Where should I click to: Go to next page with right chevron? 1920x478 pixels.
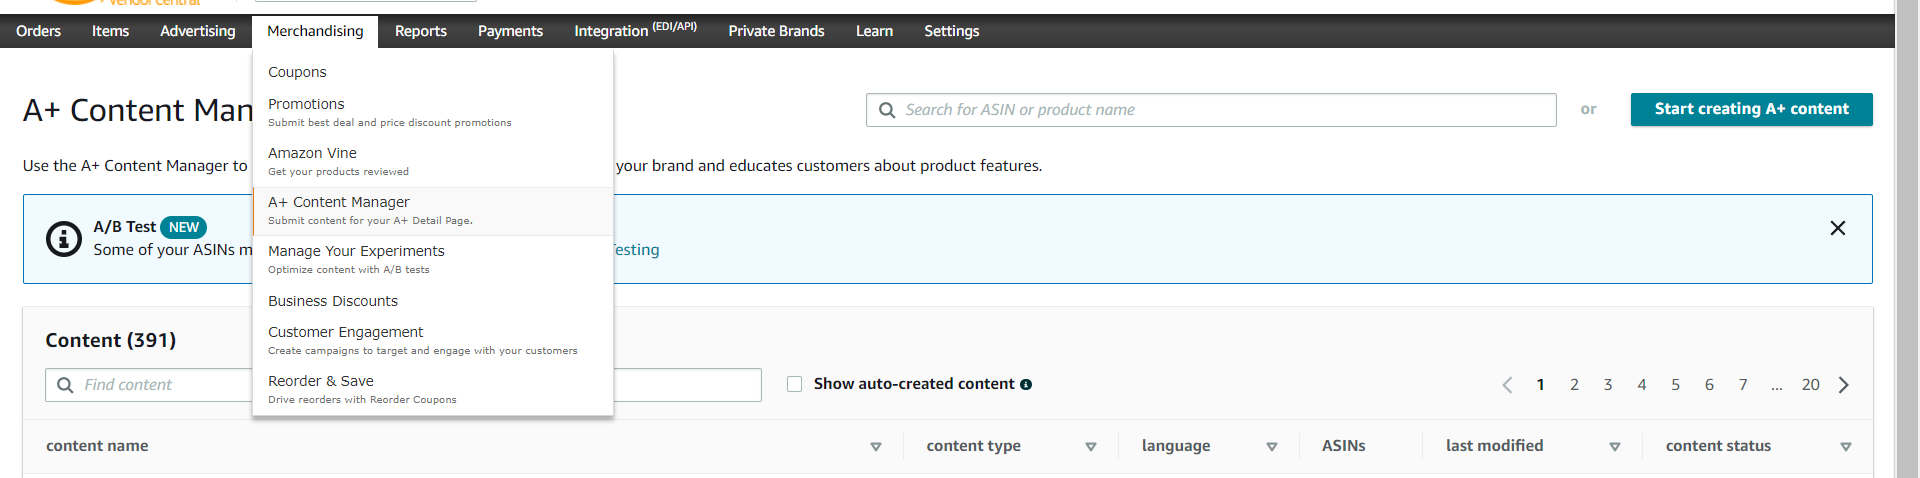click(1844, 385)
